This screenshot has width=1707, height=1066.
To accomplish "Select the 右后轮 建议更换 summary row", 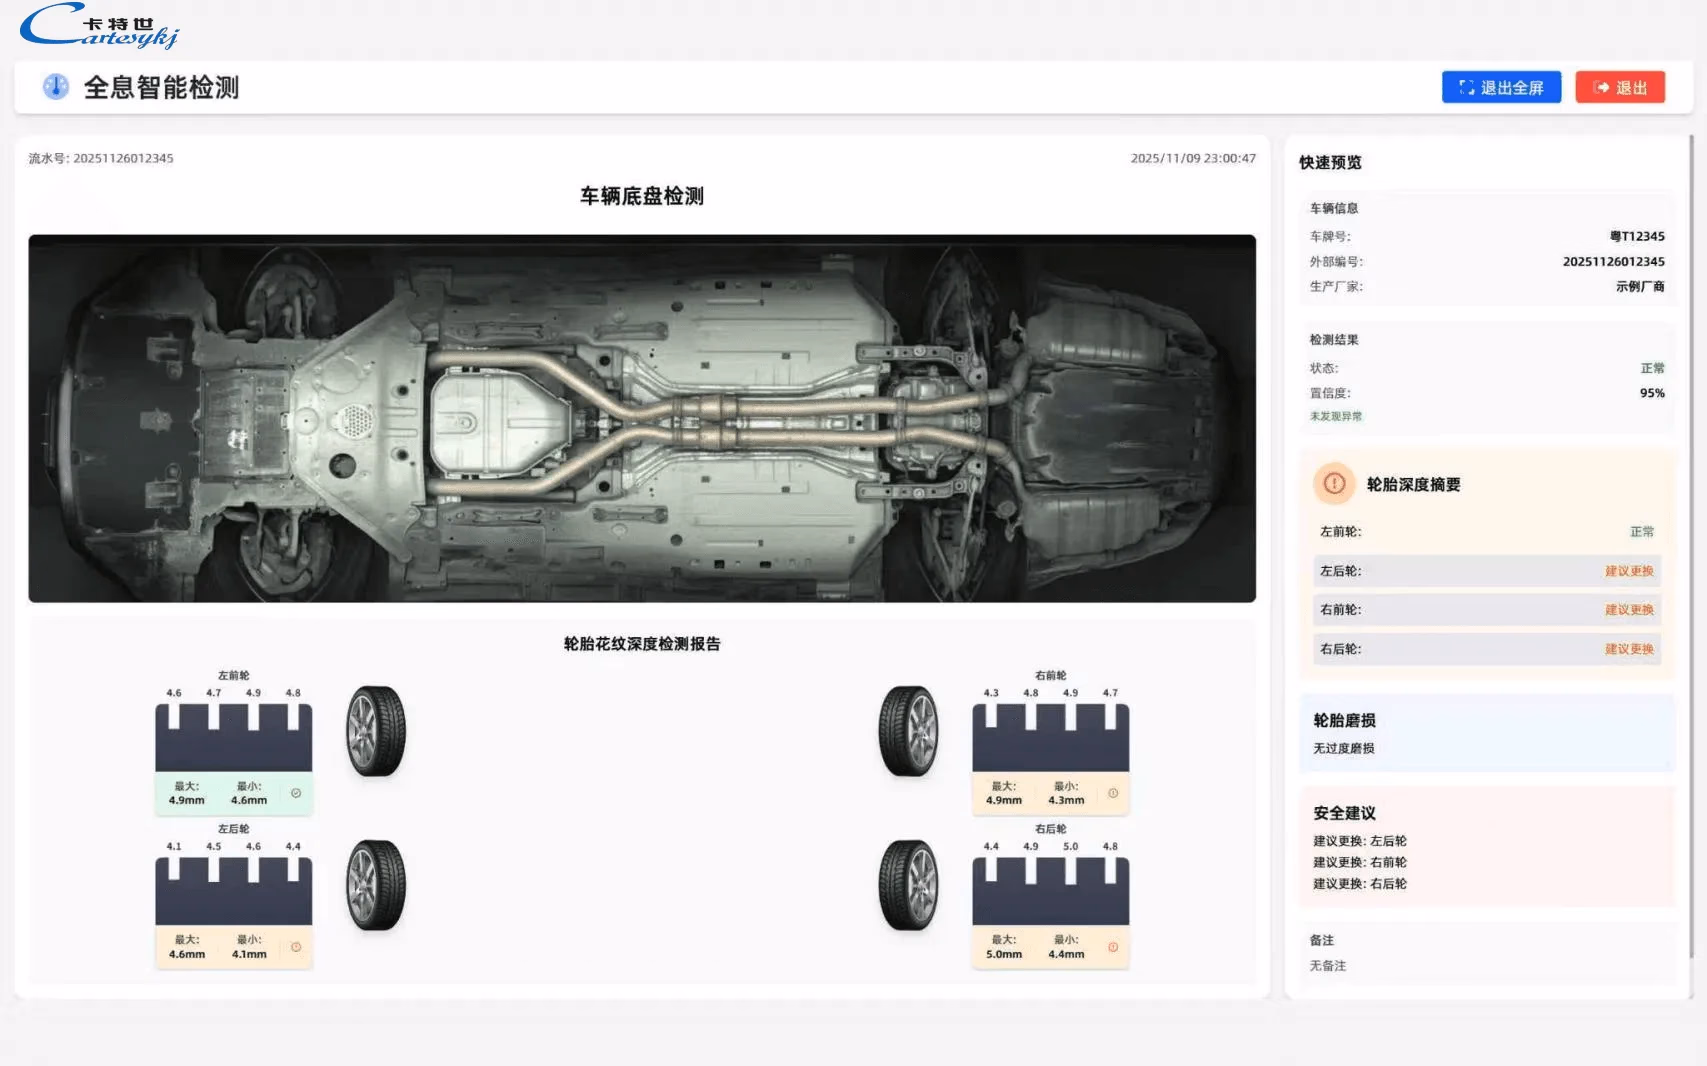I will (1487, 649).
